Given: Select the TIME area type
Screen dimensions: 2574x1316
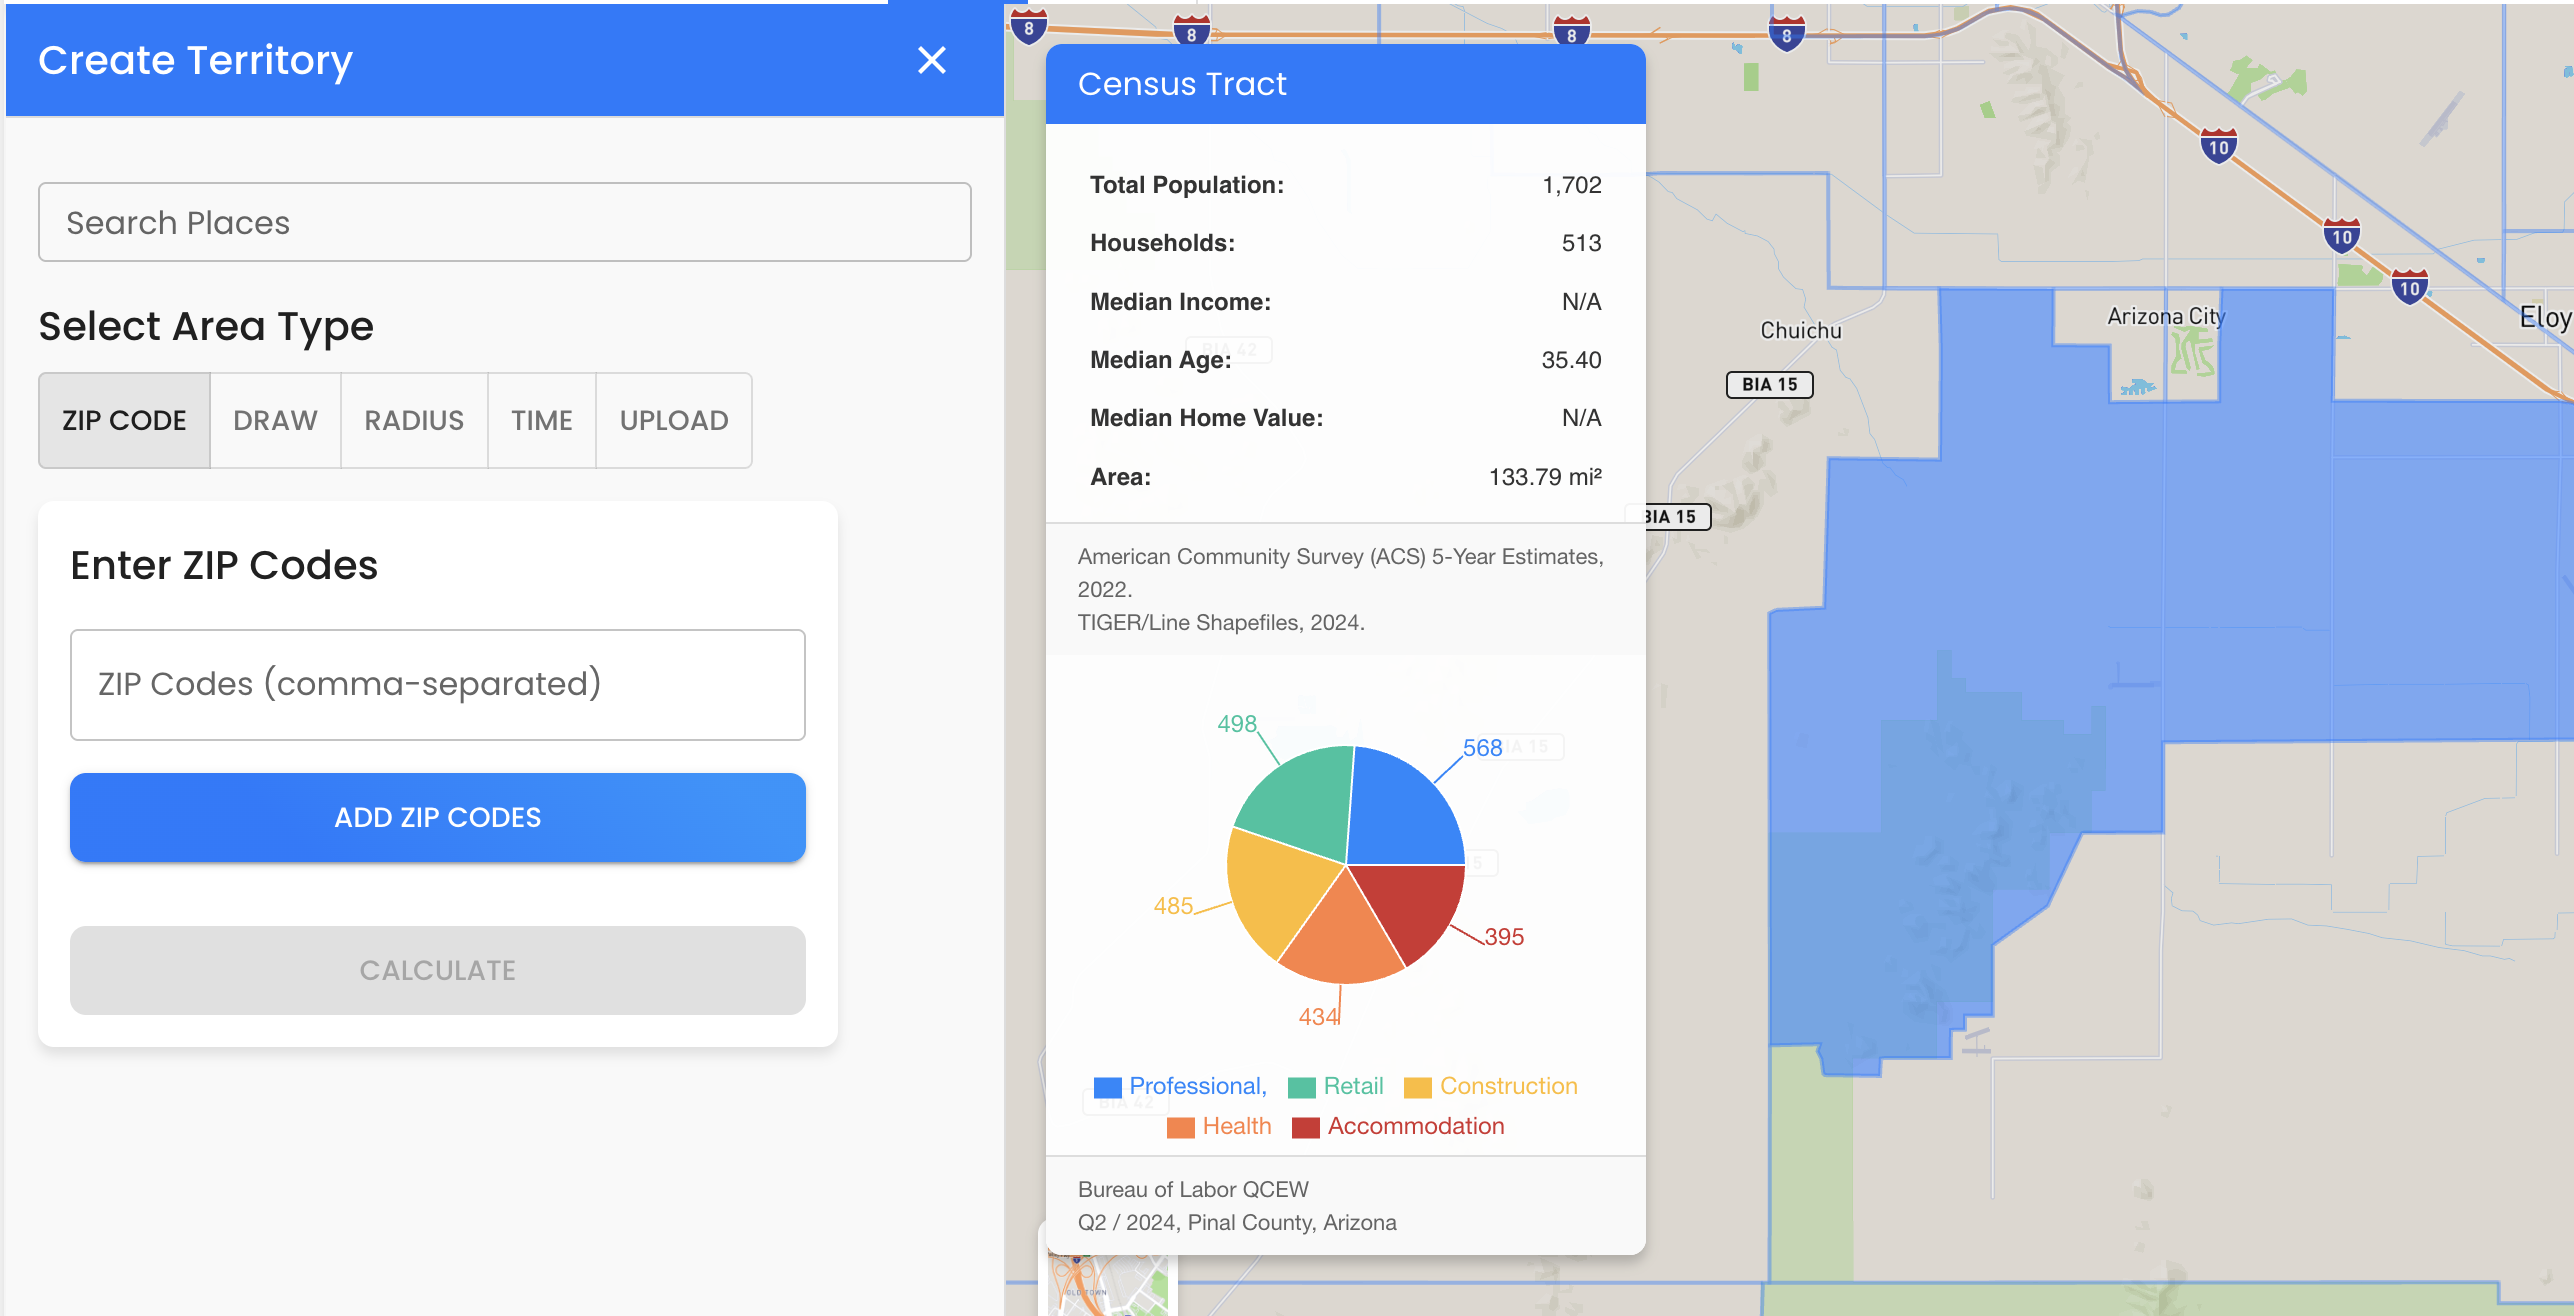Looking at the screenshot, I should click(x=541, y=420).
